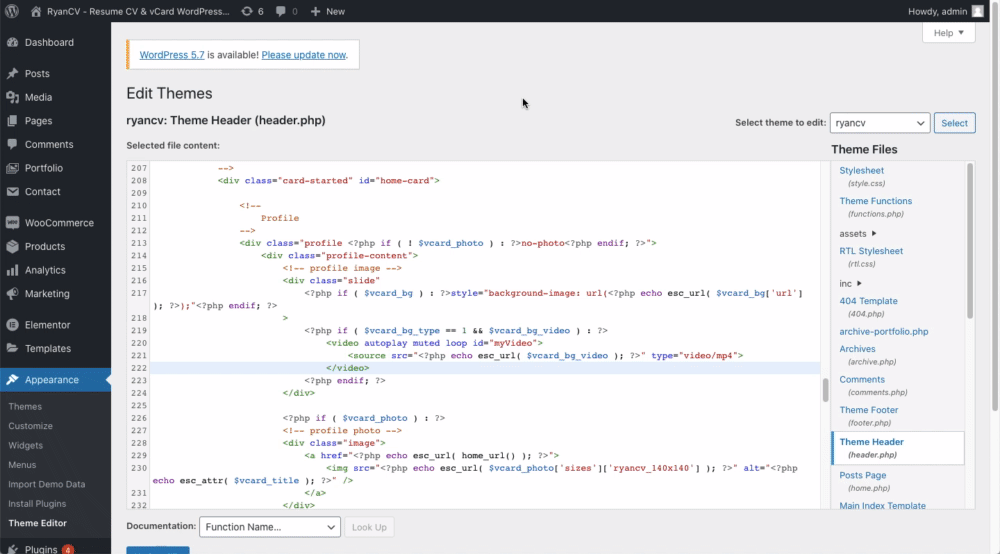
Task: Open the Widgets submenu item
Action: click(26, 445)
